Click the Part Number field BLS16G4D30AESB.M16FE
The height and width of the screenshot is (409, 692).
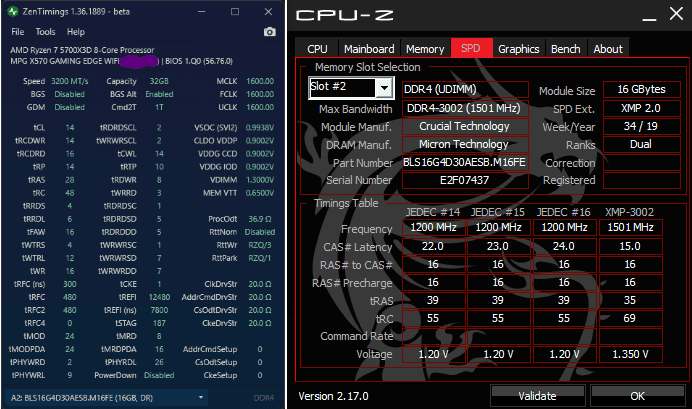click(465, 162)
